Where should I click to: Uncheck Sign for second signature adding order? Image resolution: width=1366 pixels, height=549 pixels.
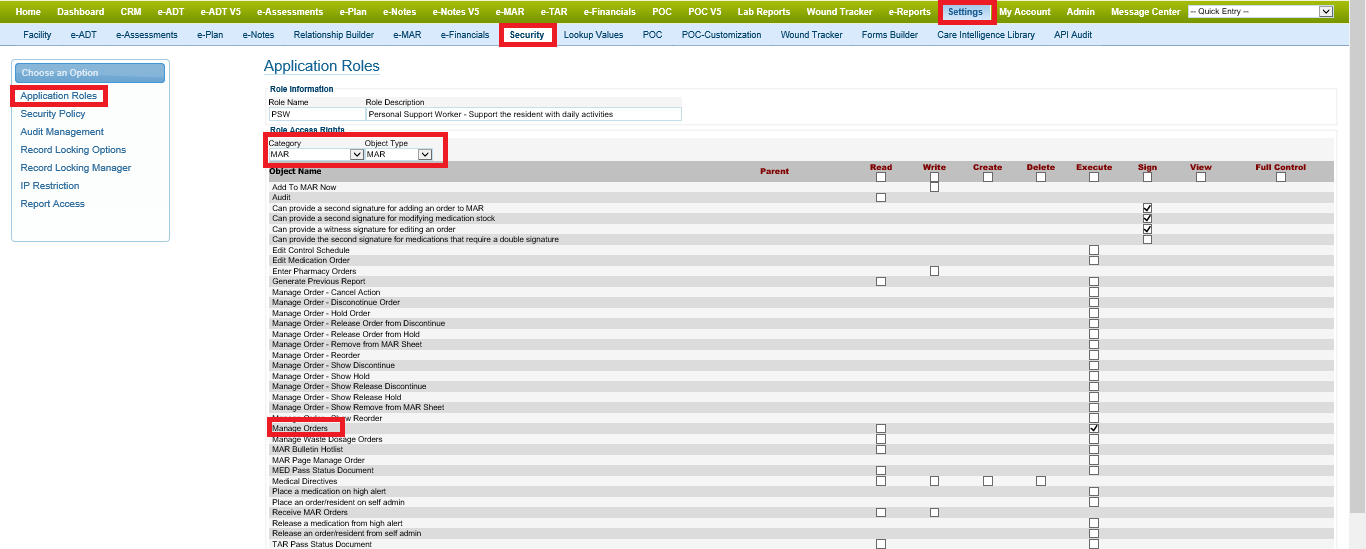tap(1147, 208)
